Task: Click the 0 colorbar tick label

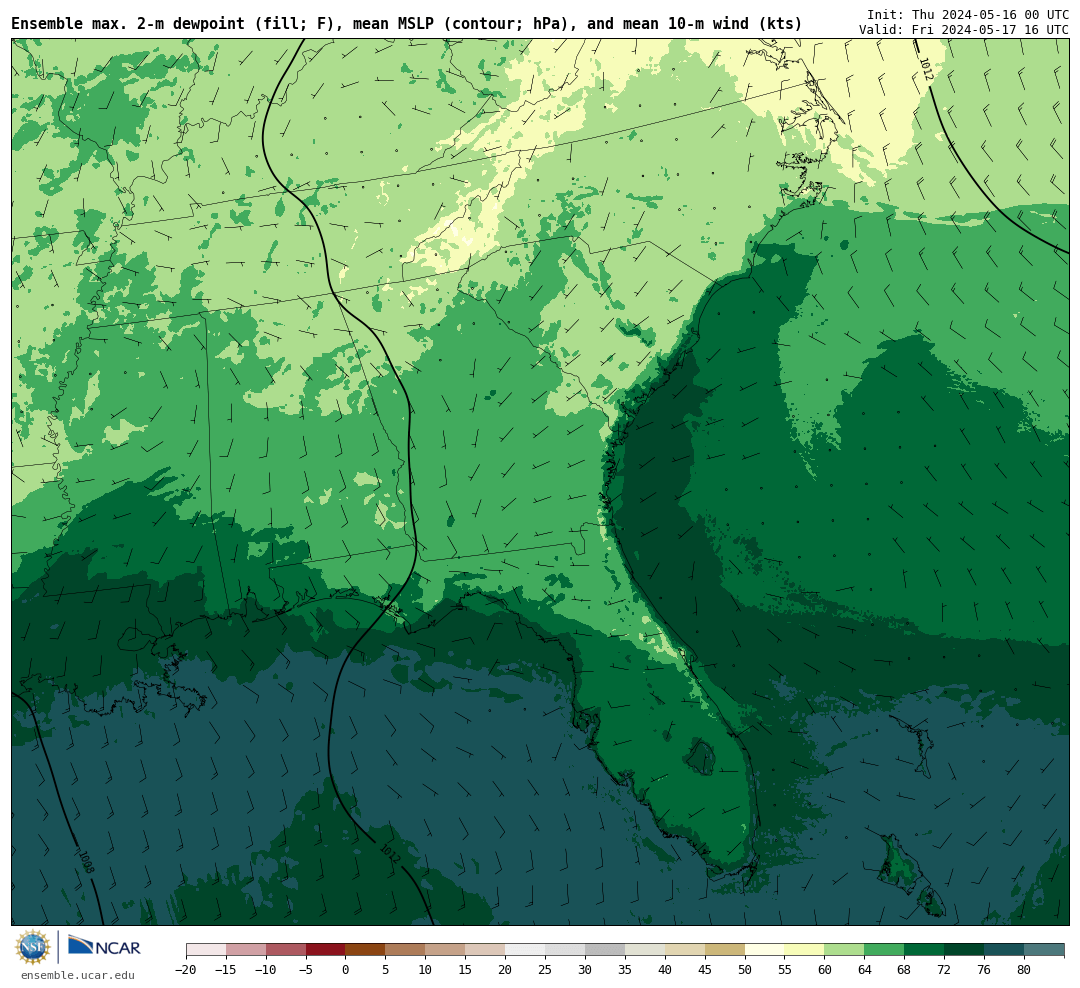Action: 346,969
